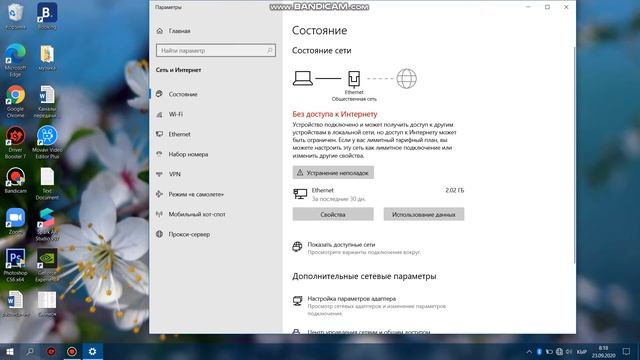This screenshot has height=360, width=640.
Task: Click the Bluetooth tray icon
Action: click(539, 351)
